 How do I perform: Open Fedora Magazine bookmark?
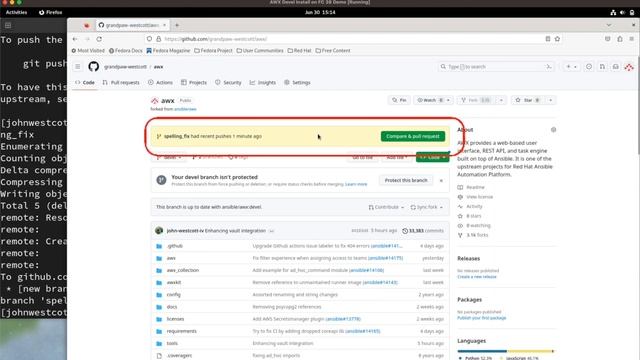click(168, 51)
